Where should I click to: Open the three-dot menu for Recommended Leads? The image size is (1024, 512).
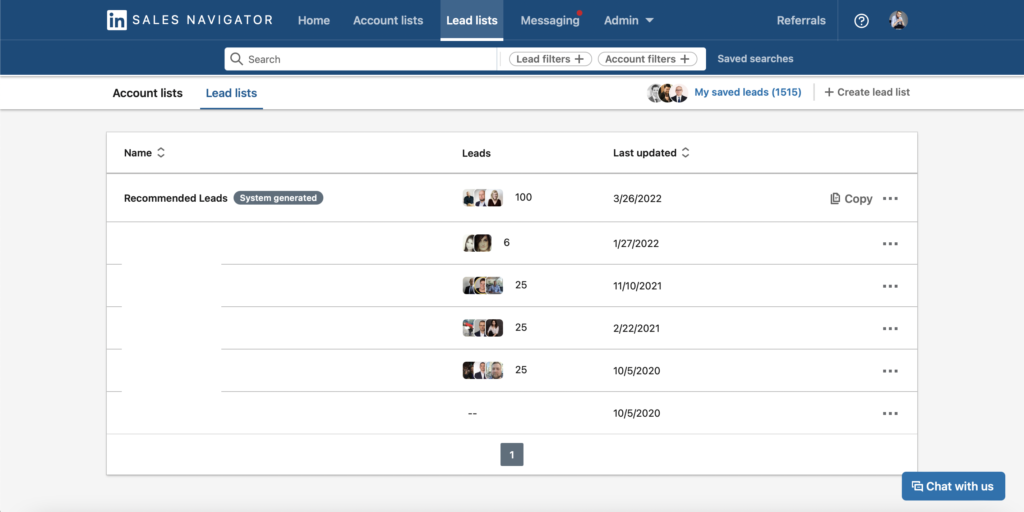pos(890,199)
